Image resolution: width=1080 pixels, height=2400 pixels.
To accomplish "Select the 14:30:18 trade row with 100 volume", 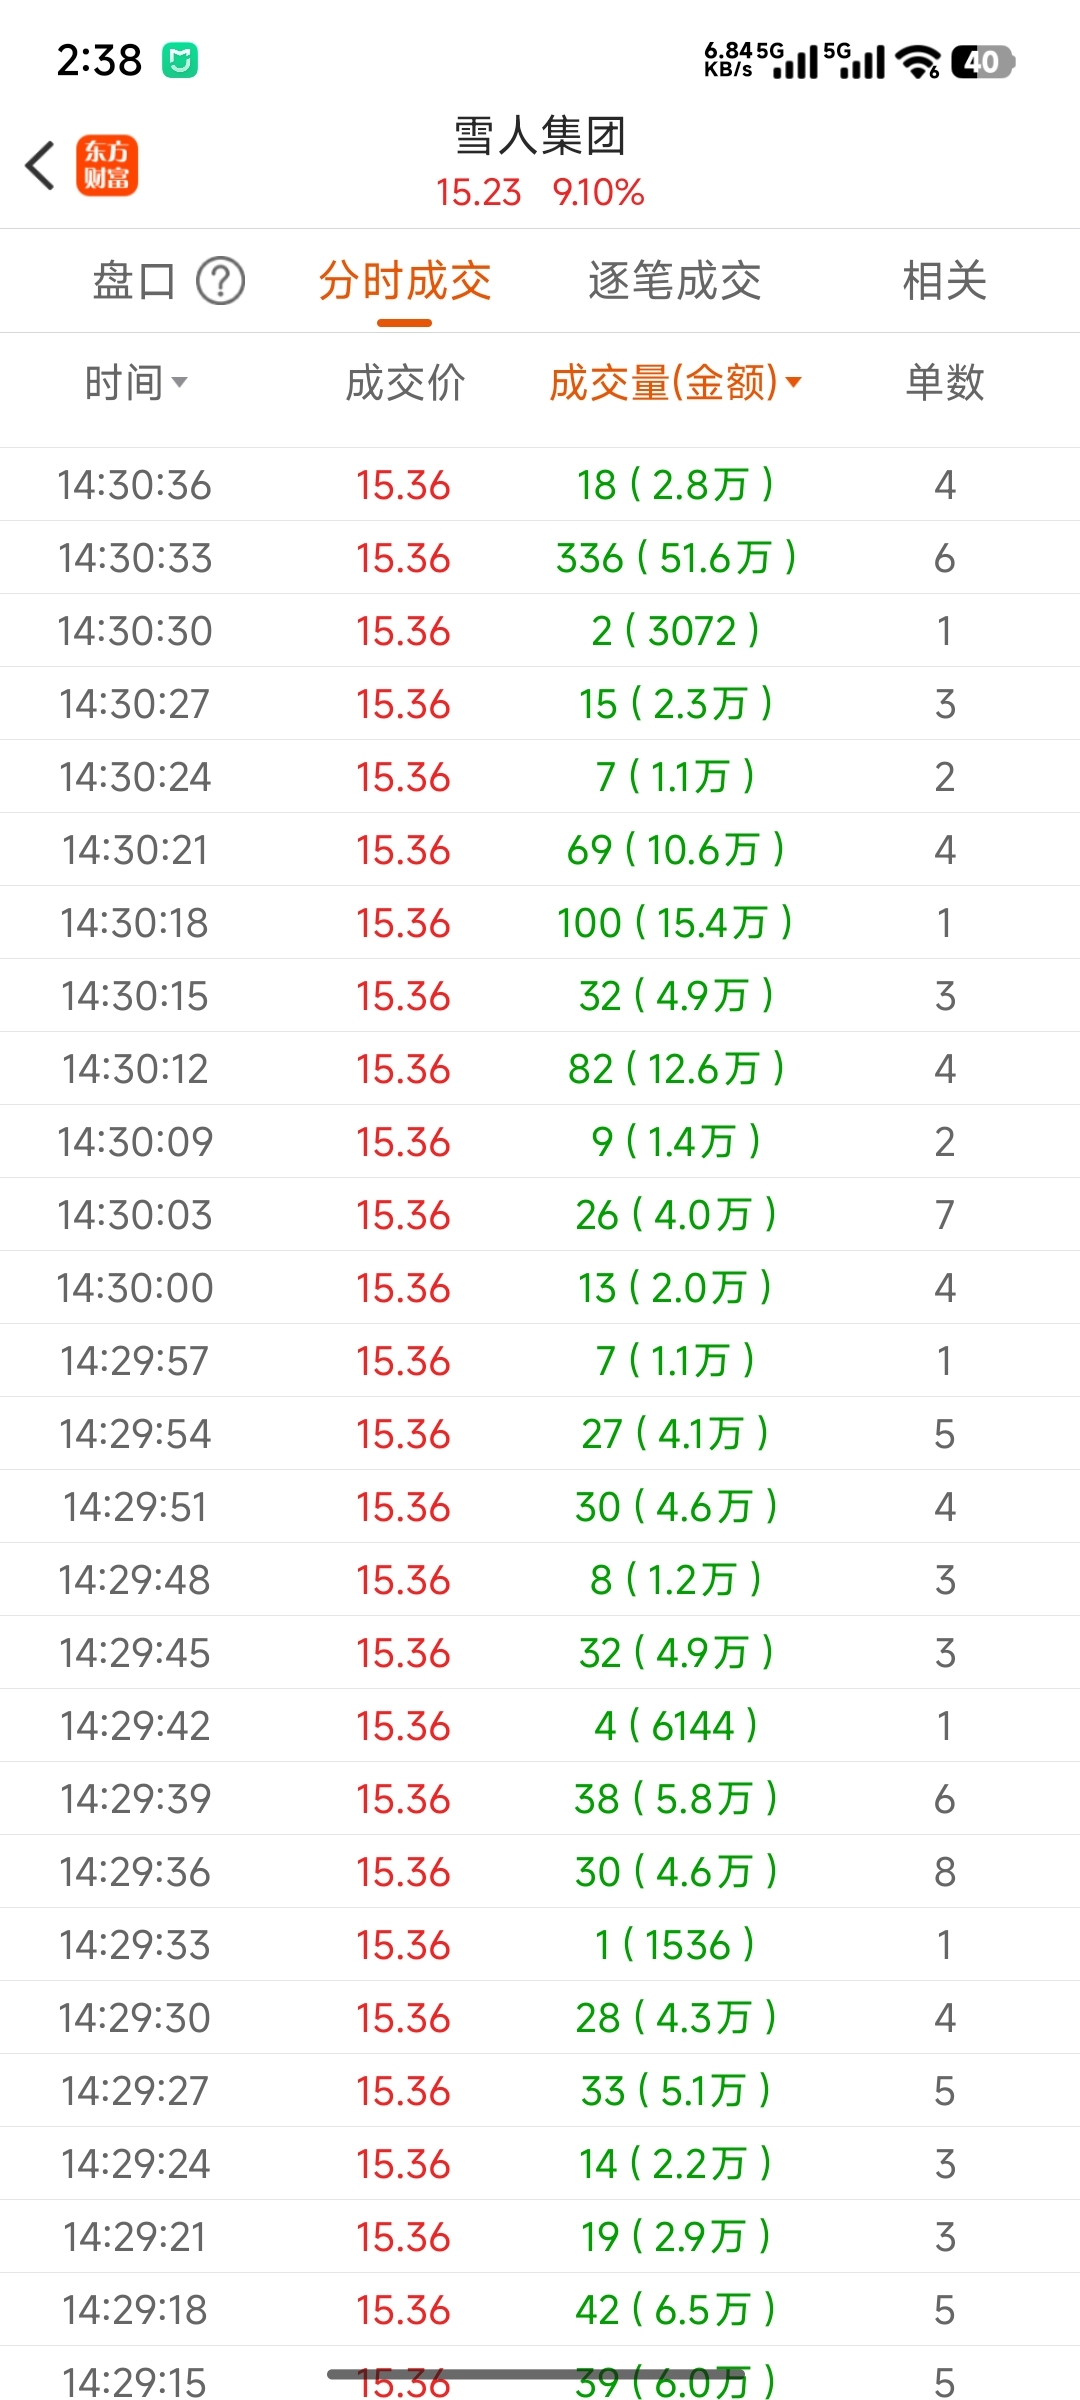I will (x=540, y=923).
